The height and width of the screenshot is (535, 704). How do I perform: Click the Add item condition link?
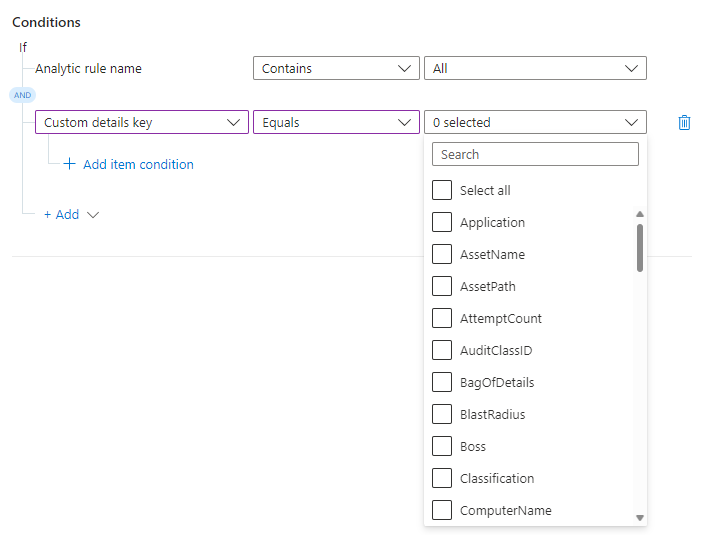pyautogui.click(x=138, y=164)
